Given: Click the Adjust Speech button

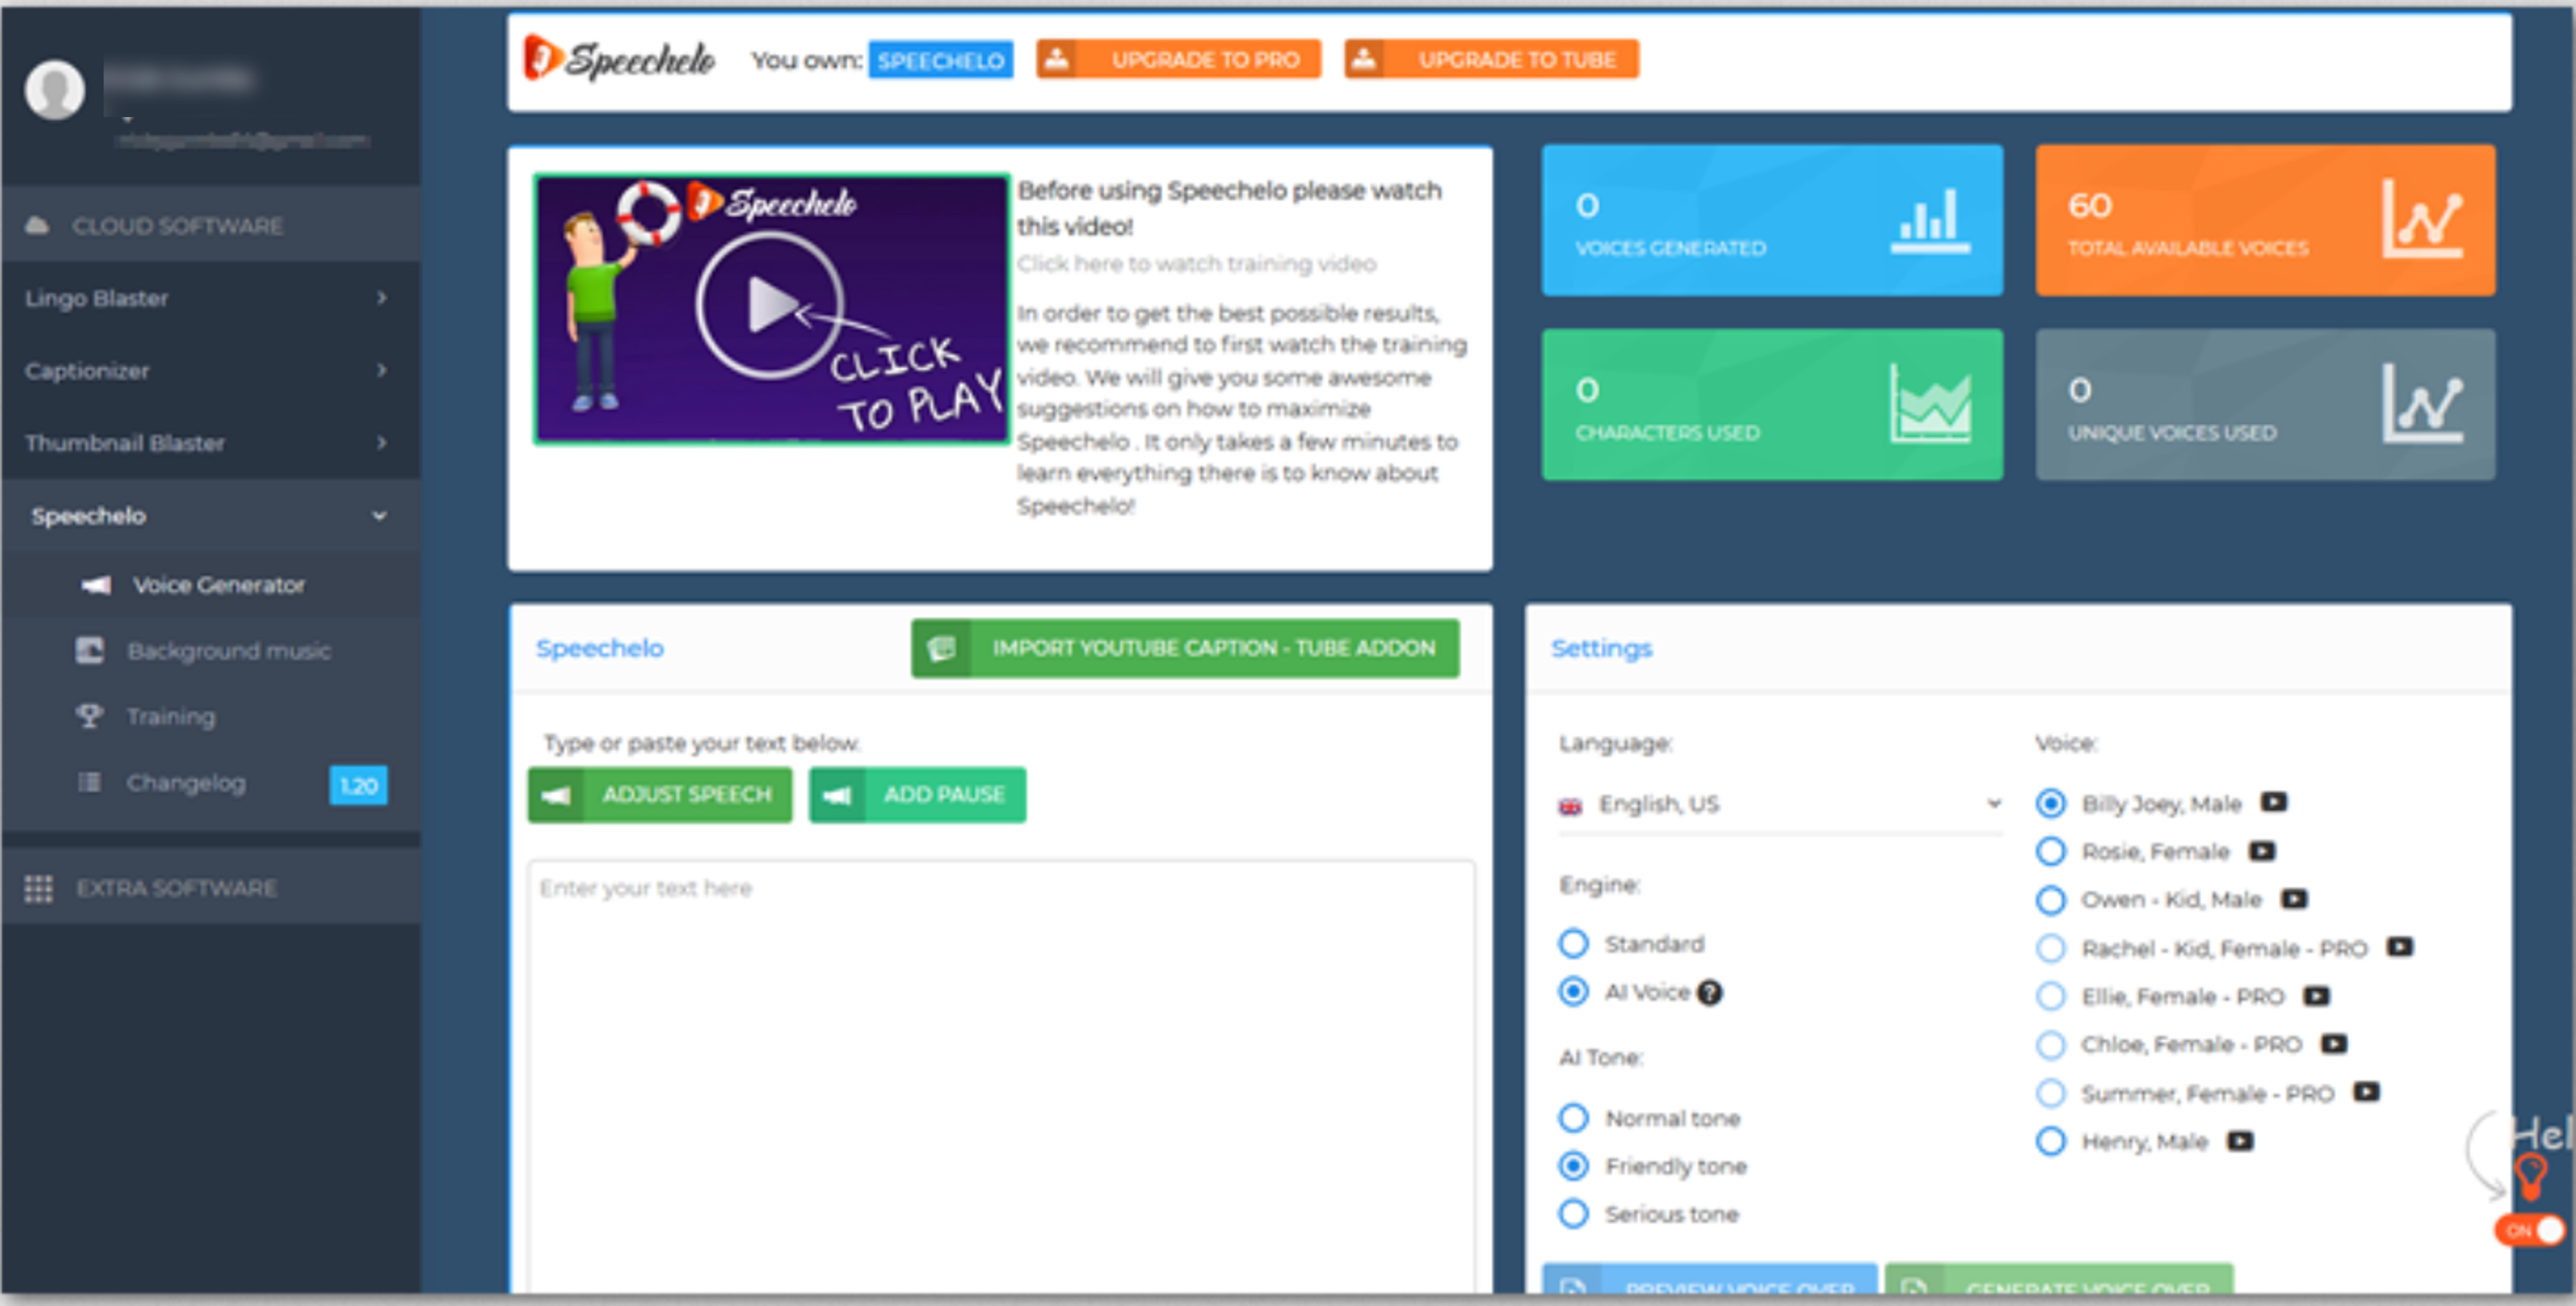Looking at the screenshot, I should 660,795.
